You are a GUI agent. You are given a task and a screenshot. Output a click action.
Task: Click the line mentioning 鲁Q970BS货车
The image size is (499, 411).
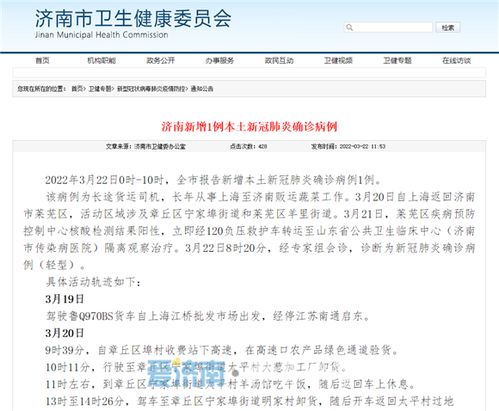pyautogui.click(x=207, y=316)
